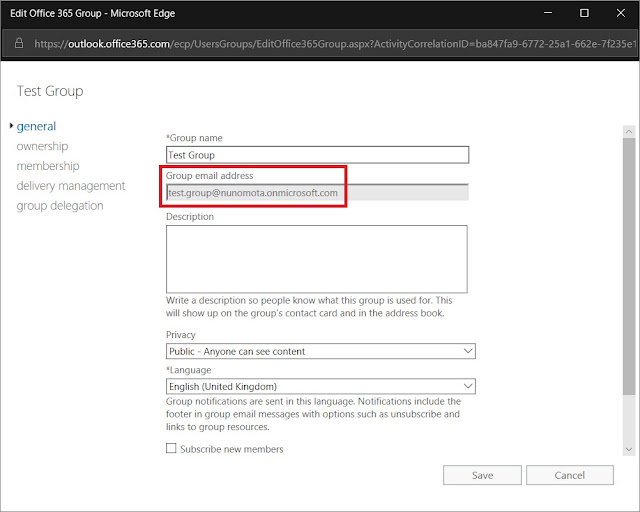Image resolution: width=640 pixels, height=512 pixels.
Task: Open the membership tab
Action: pos(48,166)
